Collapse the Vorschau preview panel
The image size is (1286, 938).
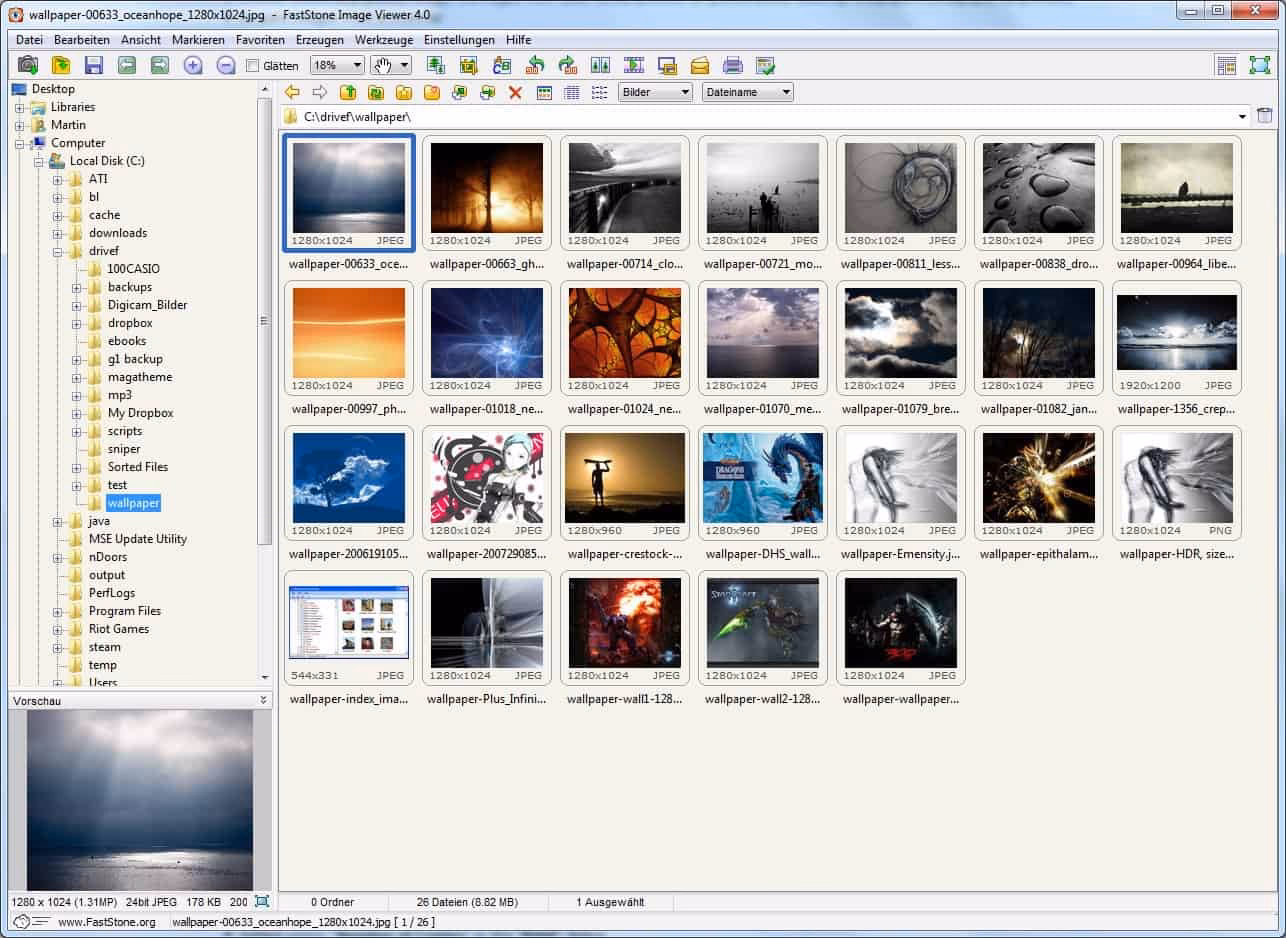[x=264, y=701]
